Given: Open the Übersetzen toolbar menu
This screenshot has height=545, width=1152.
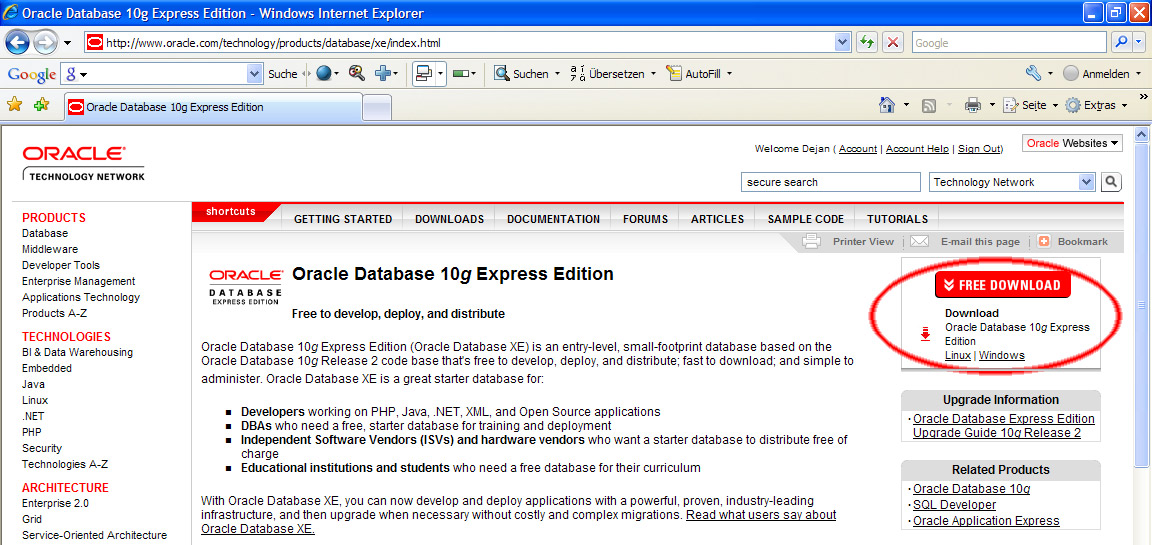Looking at the screenshot, I should click(x=611, y=73).
